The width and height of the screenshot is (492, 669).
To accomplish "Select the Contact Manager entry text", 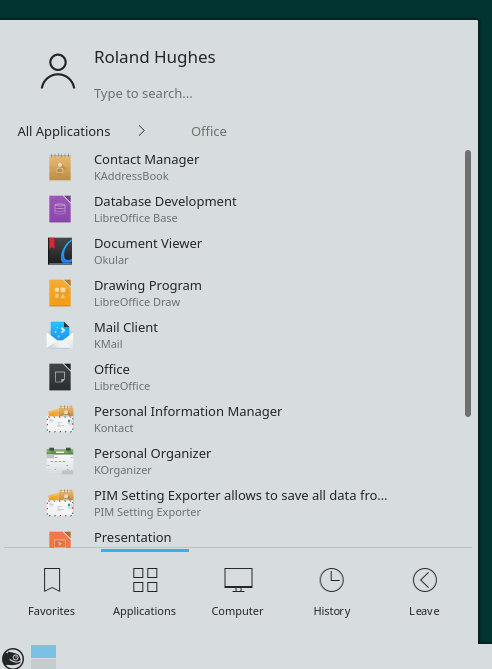I will [146, 160].
